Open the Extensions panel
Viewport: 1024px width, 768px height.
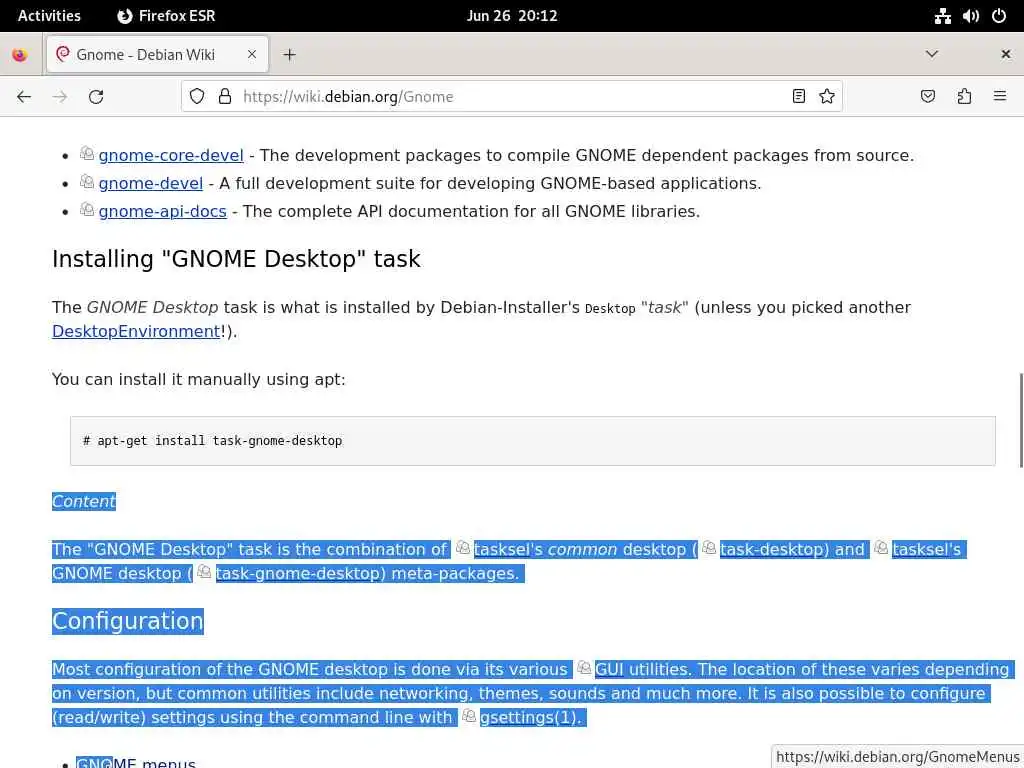click(964, 97)
